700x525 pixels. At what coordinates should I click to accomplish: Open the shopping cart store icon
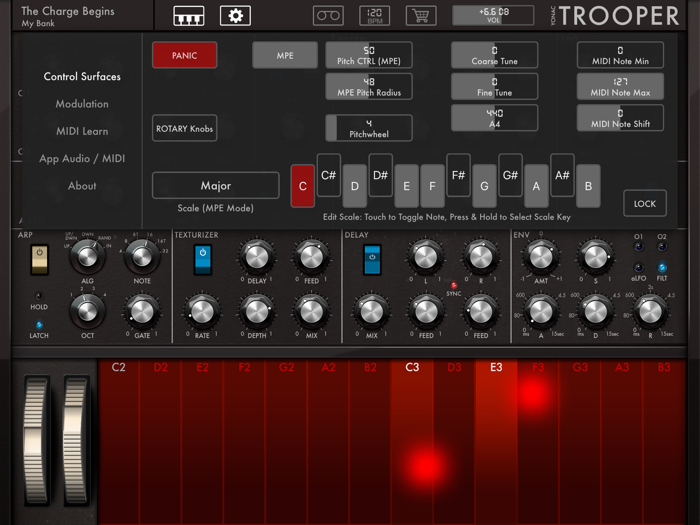point(421,16)
